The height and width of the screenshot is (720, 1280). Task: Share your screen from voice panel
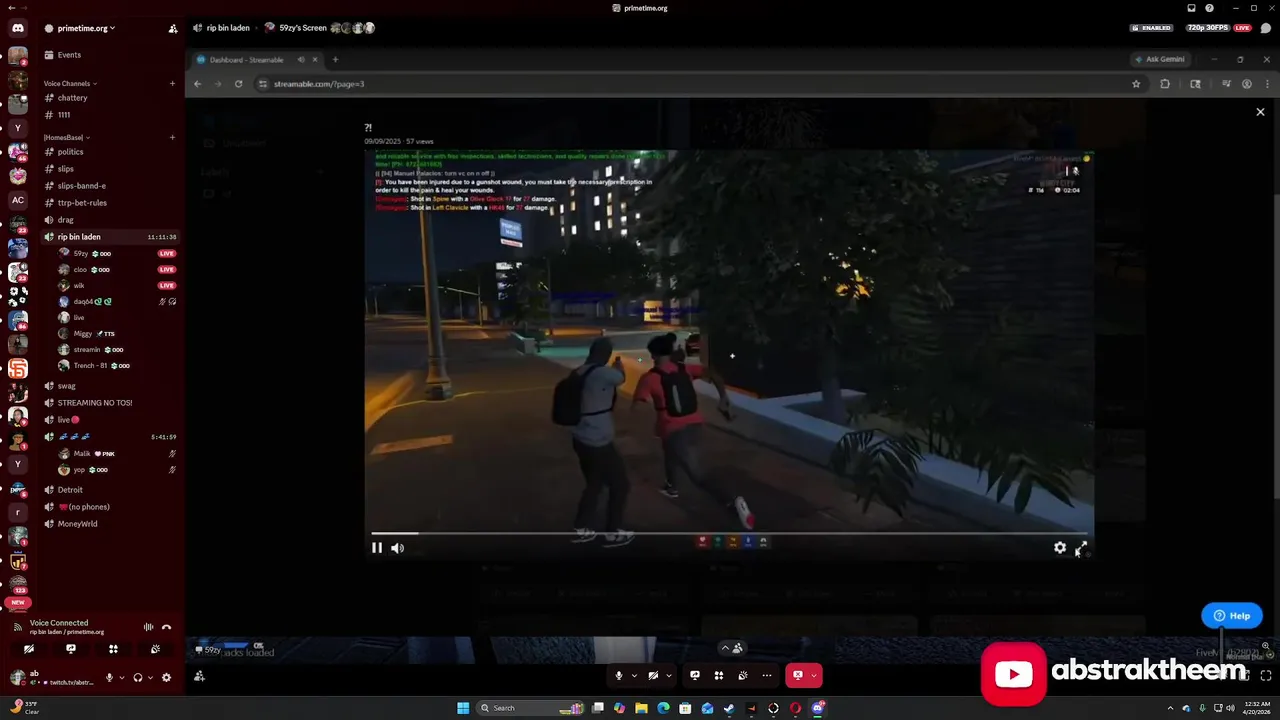[x=71, y=649]
